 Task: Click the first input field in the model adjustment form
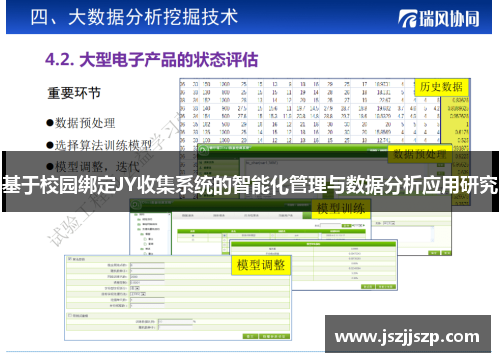(x=147, y=265)
